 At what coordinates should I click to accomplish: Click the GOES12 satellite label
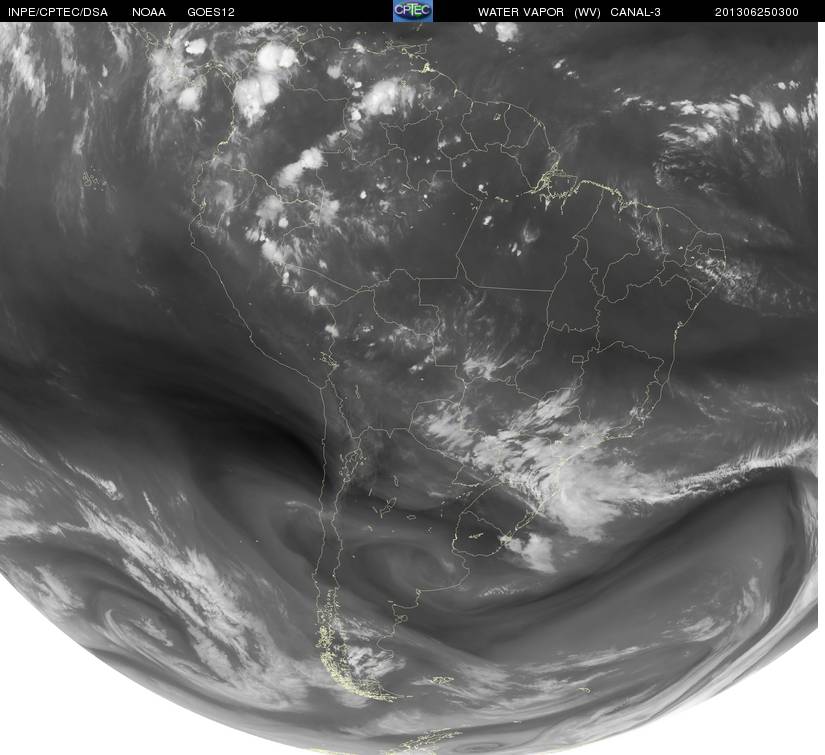point(211,12)
